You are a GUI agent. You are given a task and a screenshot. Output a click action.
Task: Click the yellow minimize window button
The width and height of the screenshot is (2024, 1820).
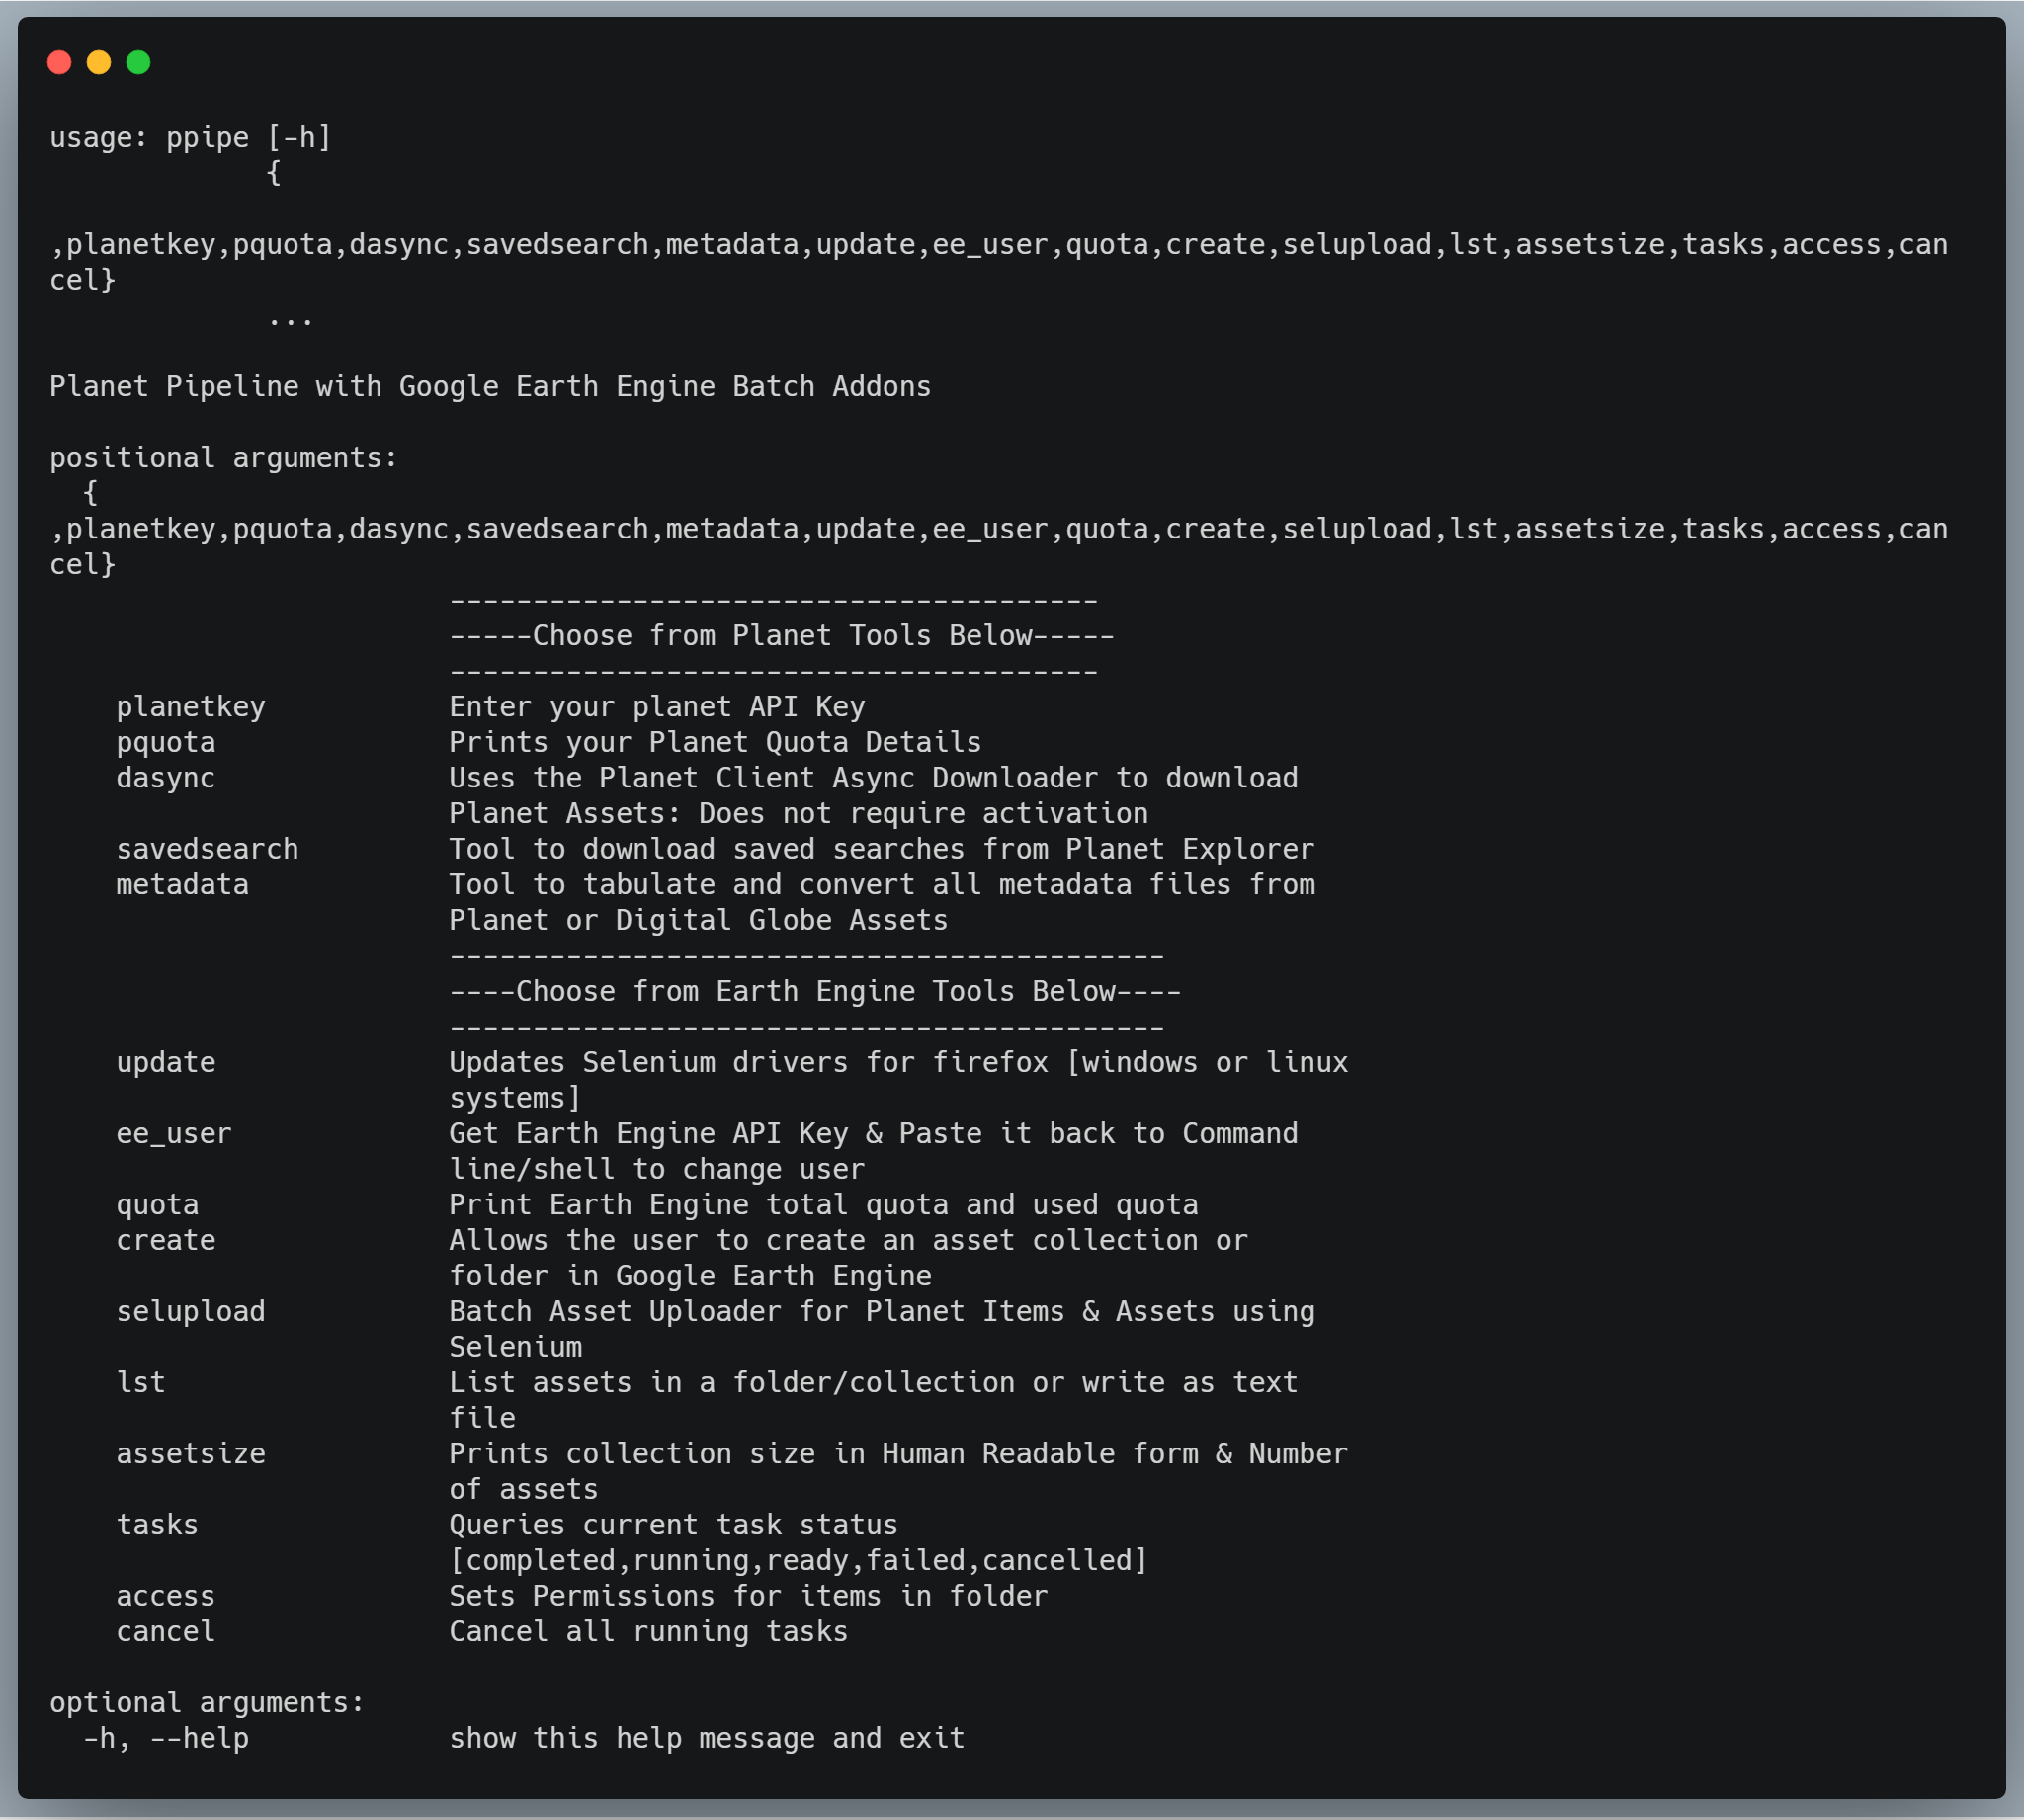pos(99,63)
